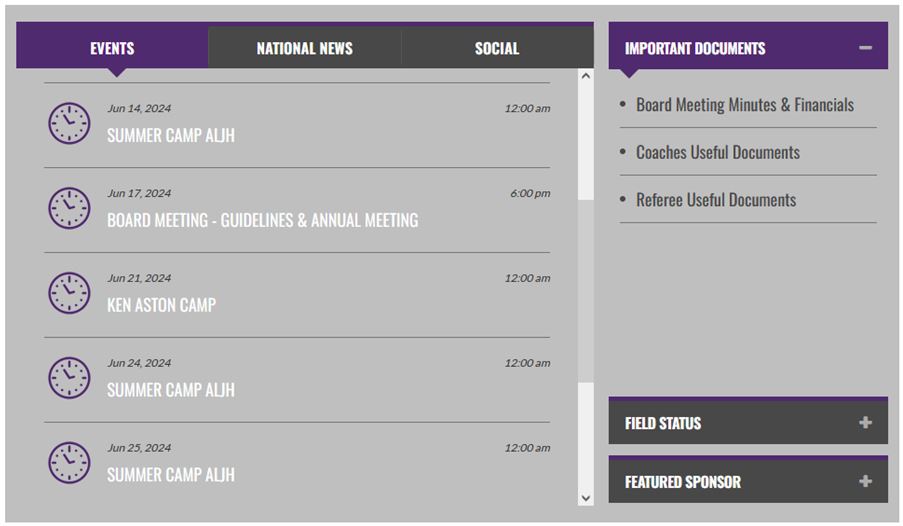This screenshot has height=526, width=903.
Task: Click the clock icon beside Board Meeting event
Action: click(69, 208)
